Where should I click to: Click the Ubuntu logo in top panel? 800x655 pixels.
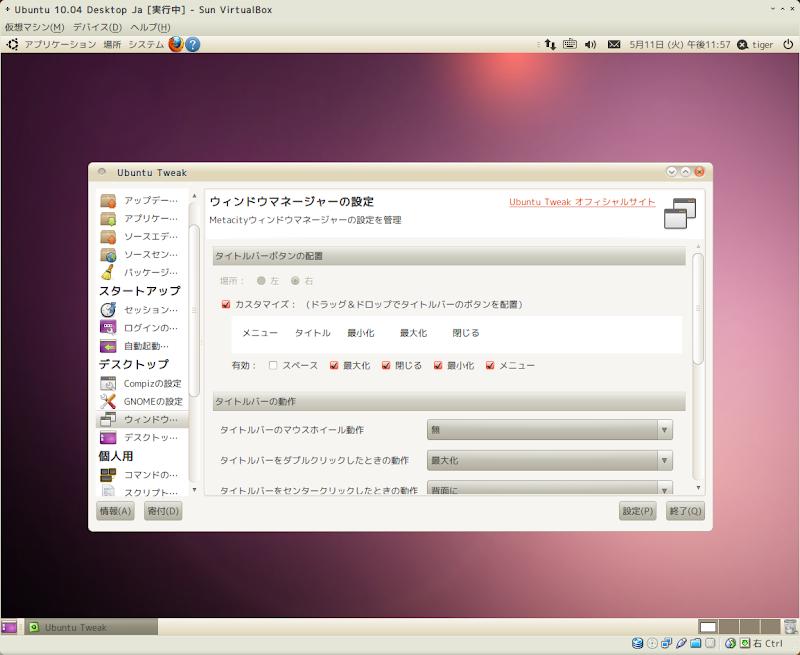(12, 44)
